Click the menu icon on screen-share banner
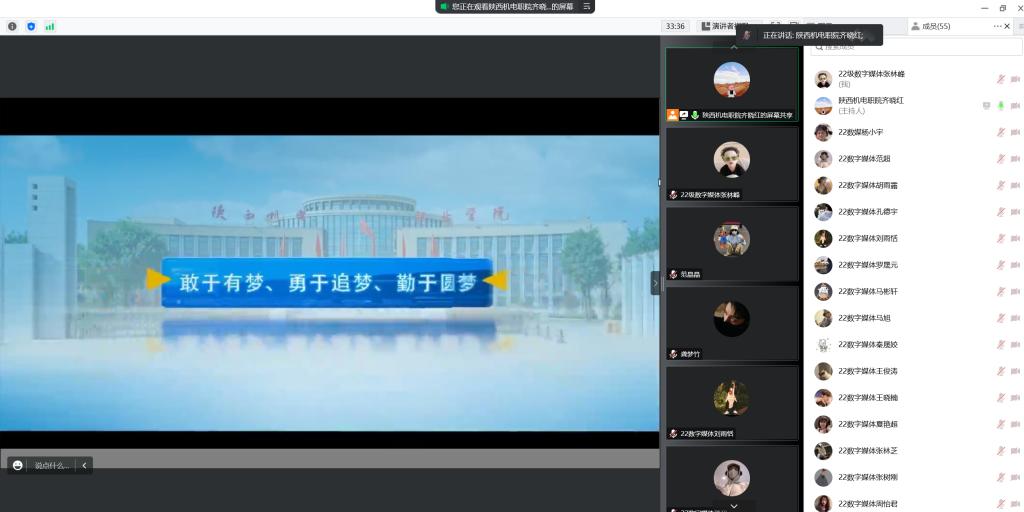Screen dimensions: 1024x512 click(x=587, y=6)
